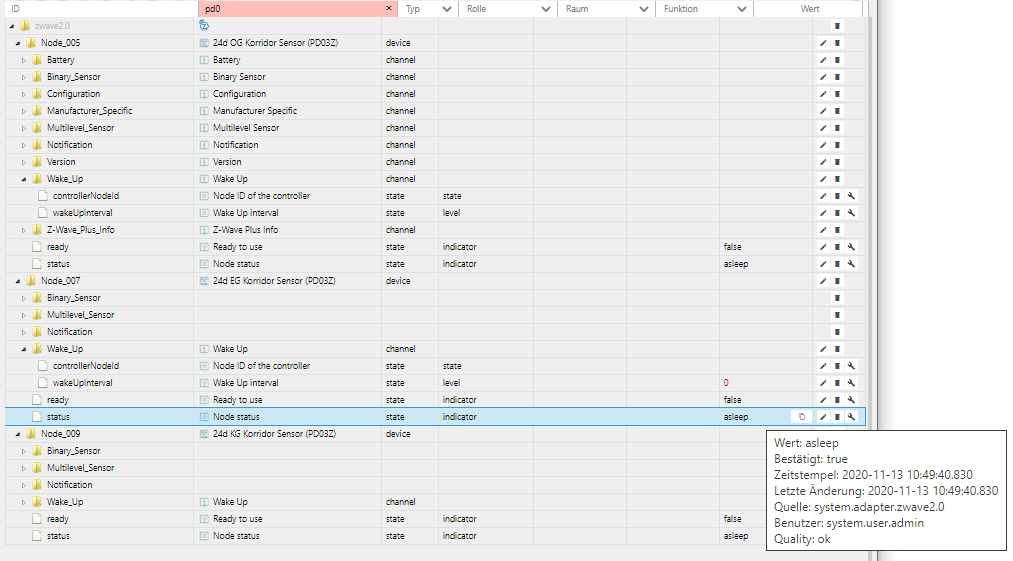
Task: Edit the Manufacturer_Specific channel object
Action: click(823, 111)
